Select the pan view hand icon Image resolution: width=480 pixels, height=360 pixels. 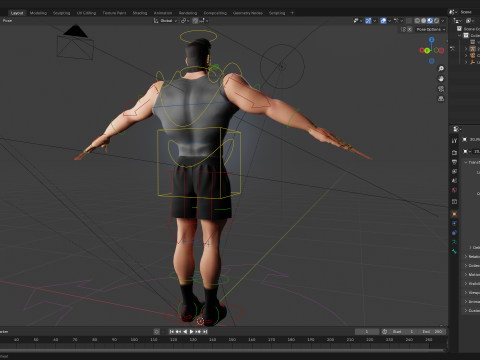441,79
